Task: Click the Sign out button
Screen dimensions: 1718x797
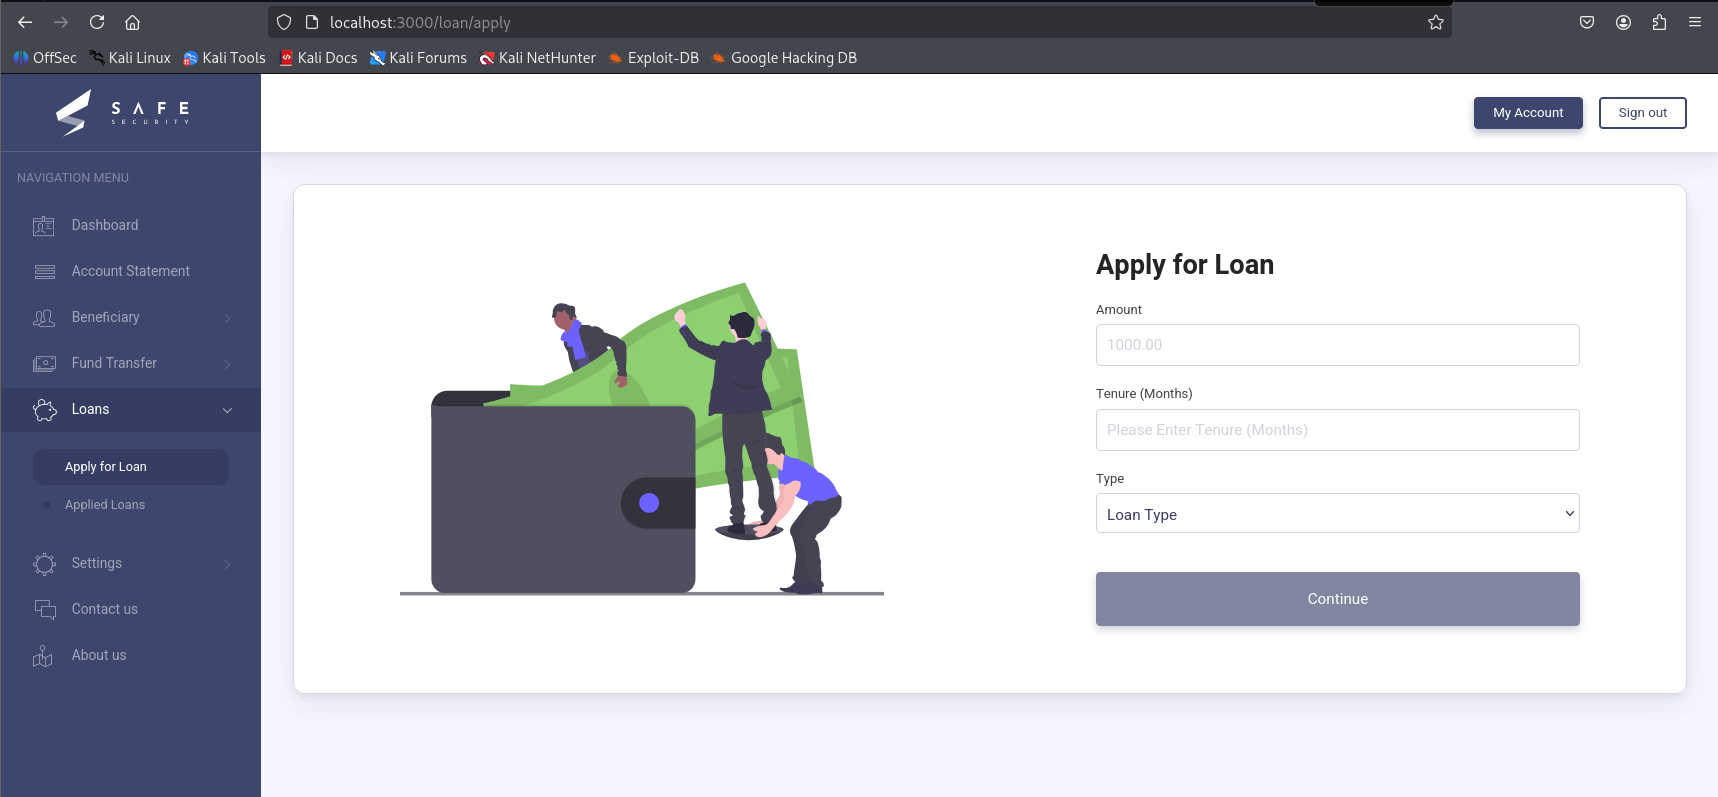Action: coord(1642,113)
